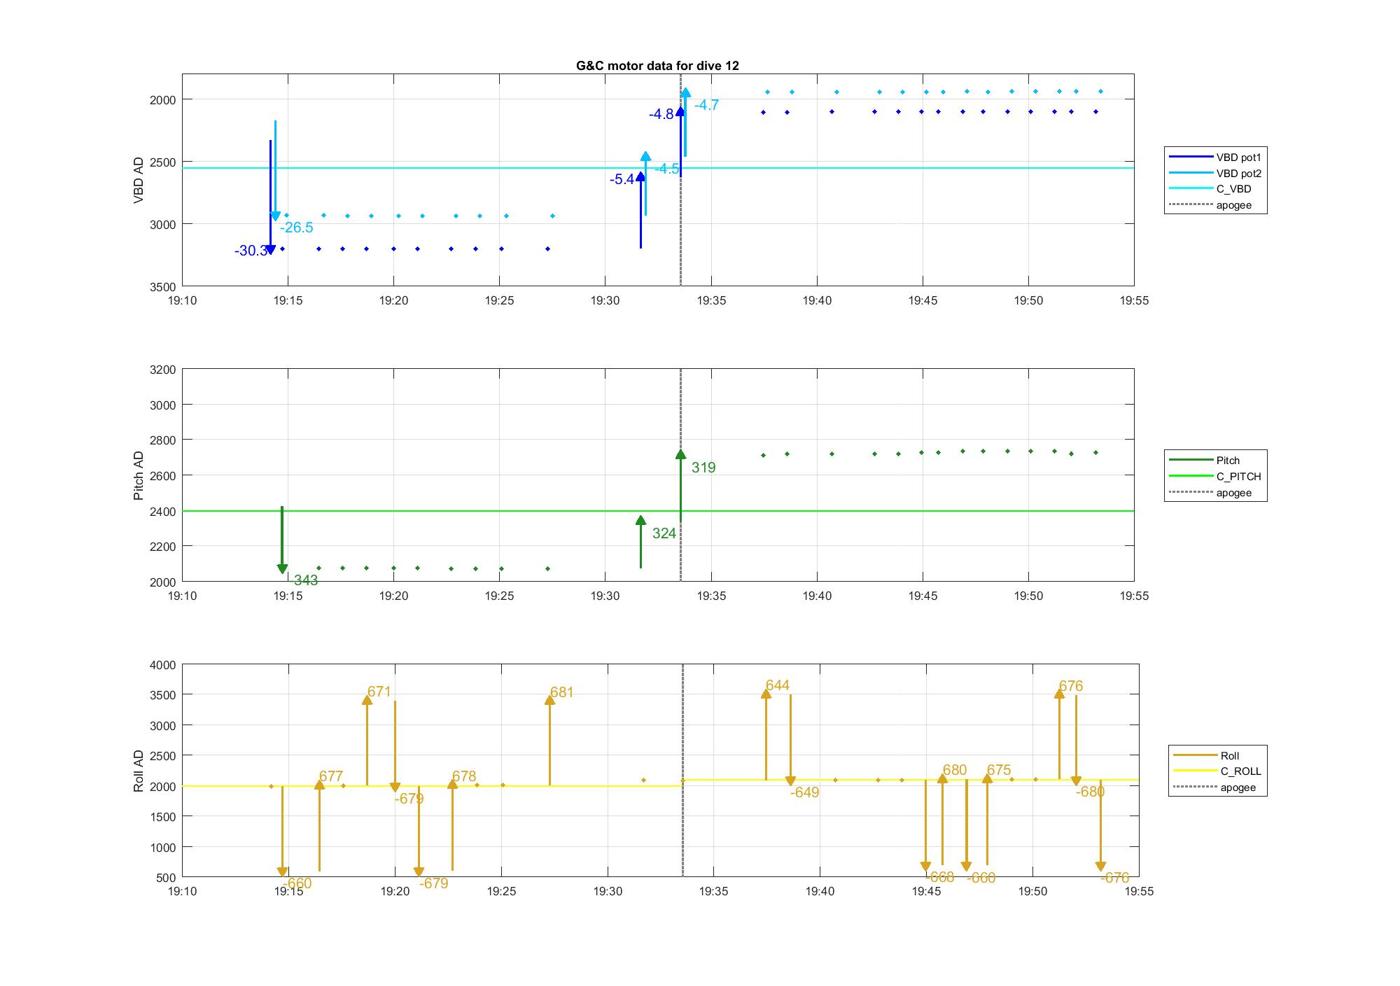Click the "675" roll data label
The image size is (1400, 986).
[x=999, y=771]
